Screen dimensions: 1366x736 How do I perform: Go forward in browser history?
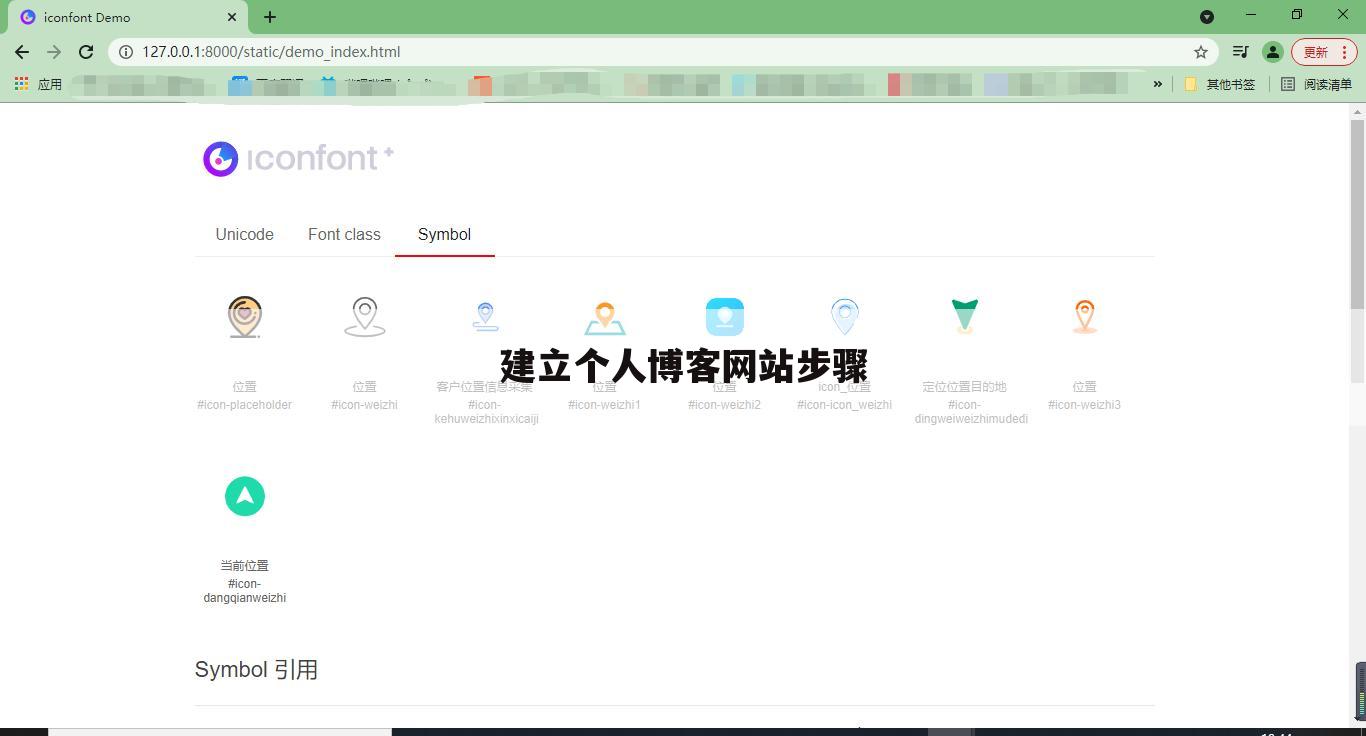[x=54, y=52]
